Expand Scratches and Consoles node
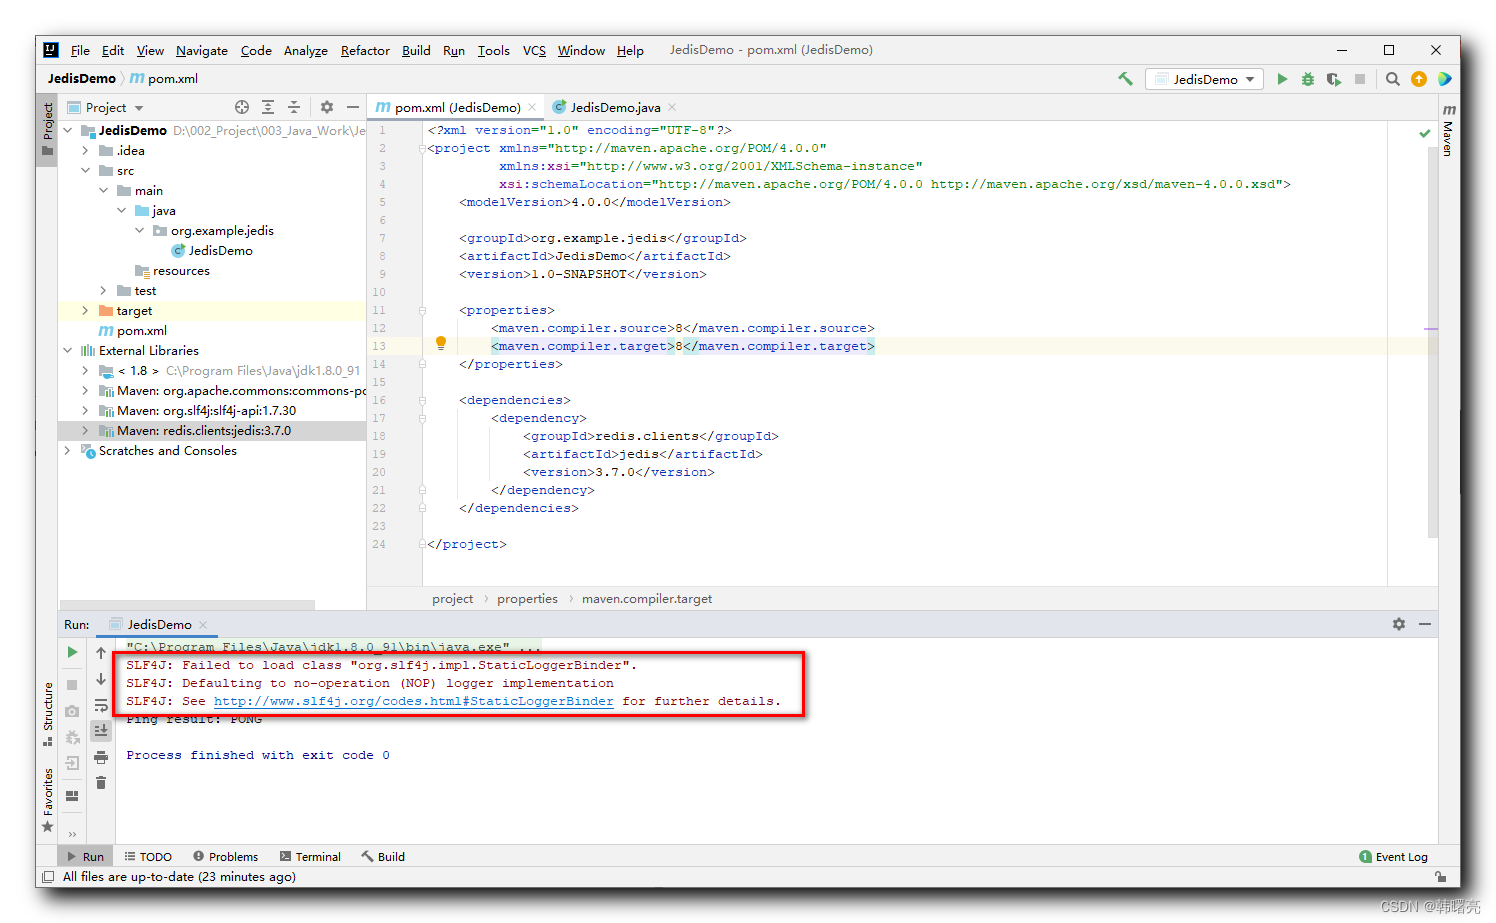The height and width of the screenshot is (923, 1496). [x=67, y=451]
